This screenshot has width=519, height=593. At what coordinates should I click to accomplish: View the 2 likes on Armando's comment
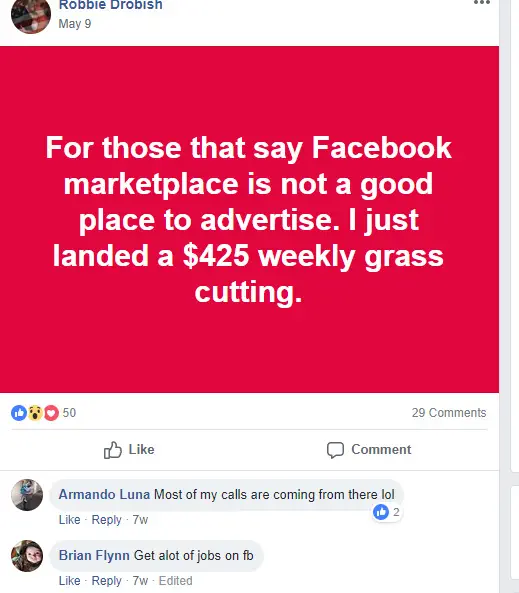click(x=387, y=512)
